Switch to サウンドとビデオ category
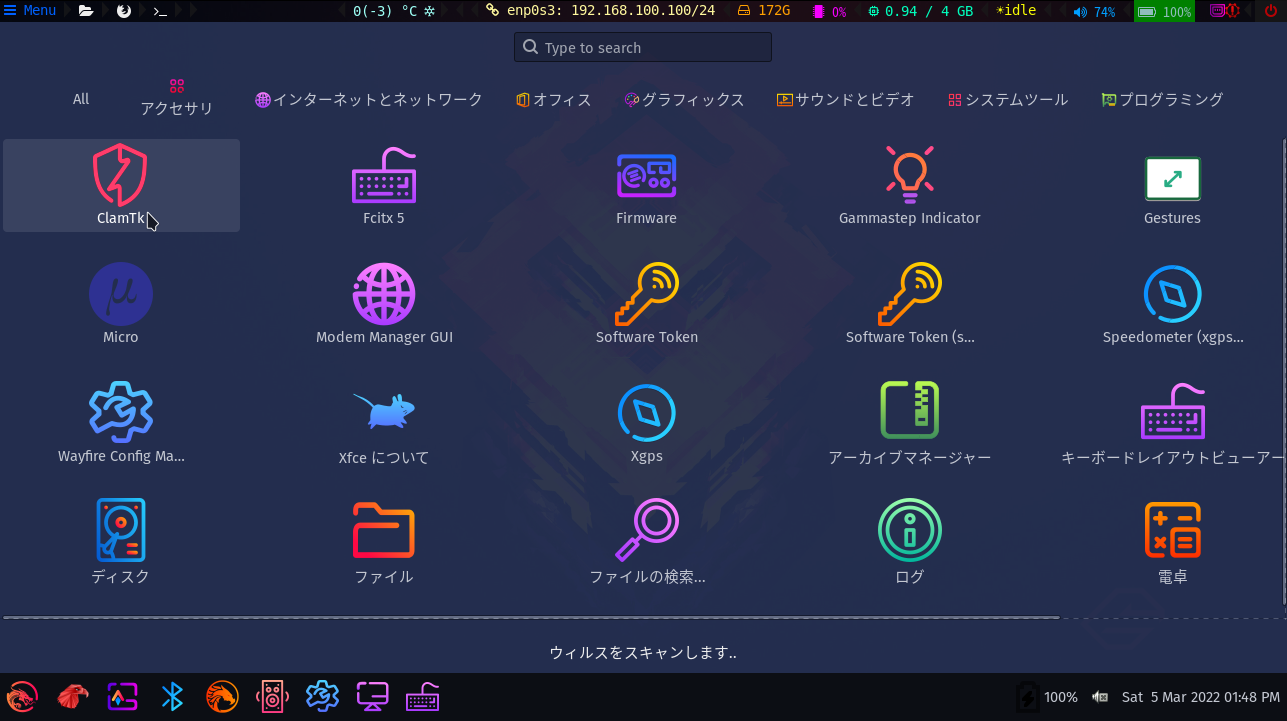This screenshot has height=721, width=1287. 846,99
